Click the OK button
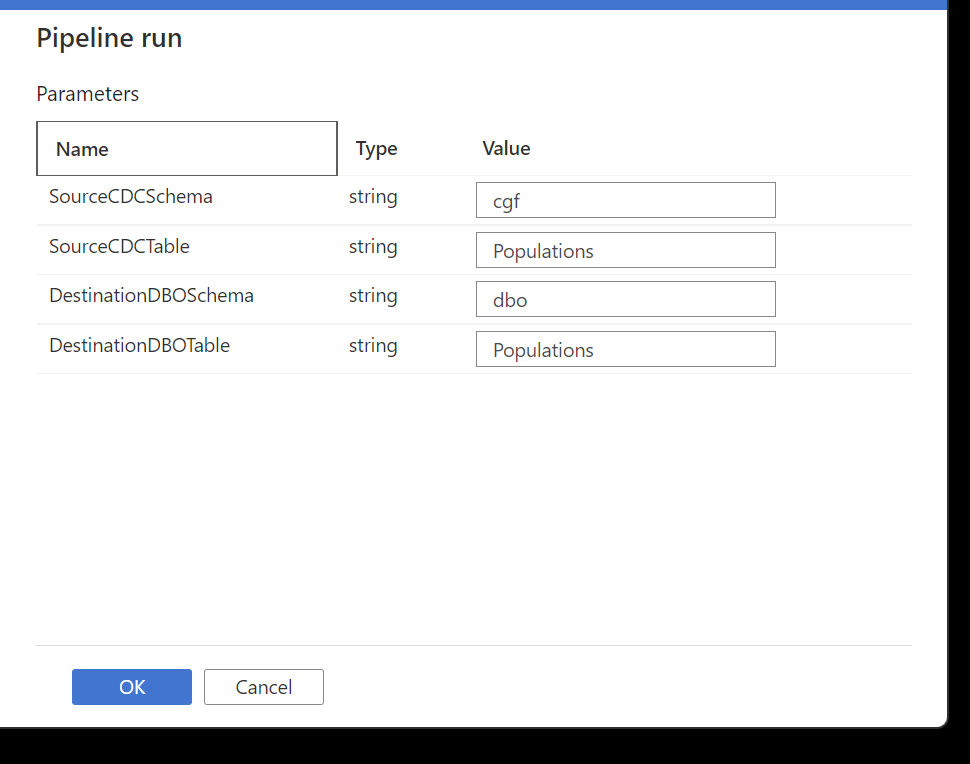 132,687
